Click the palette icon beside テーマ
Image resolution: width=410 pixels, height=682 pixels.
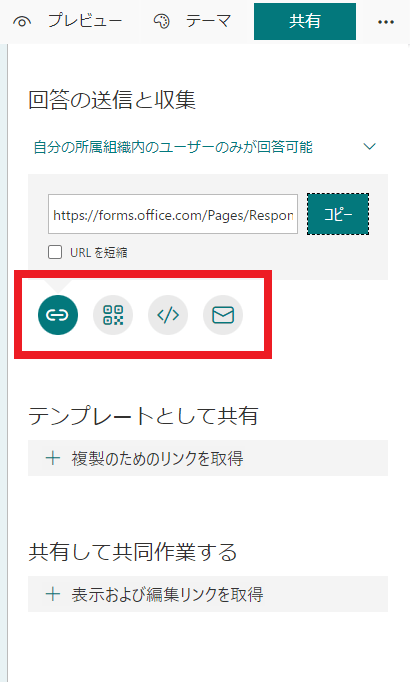pyautogui.click(x=162, y=21)
